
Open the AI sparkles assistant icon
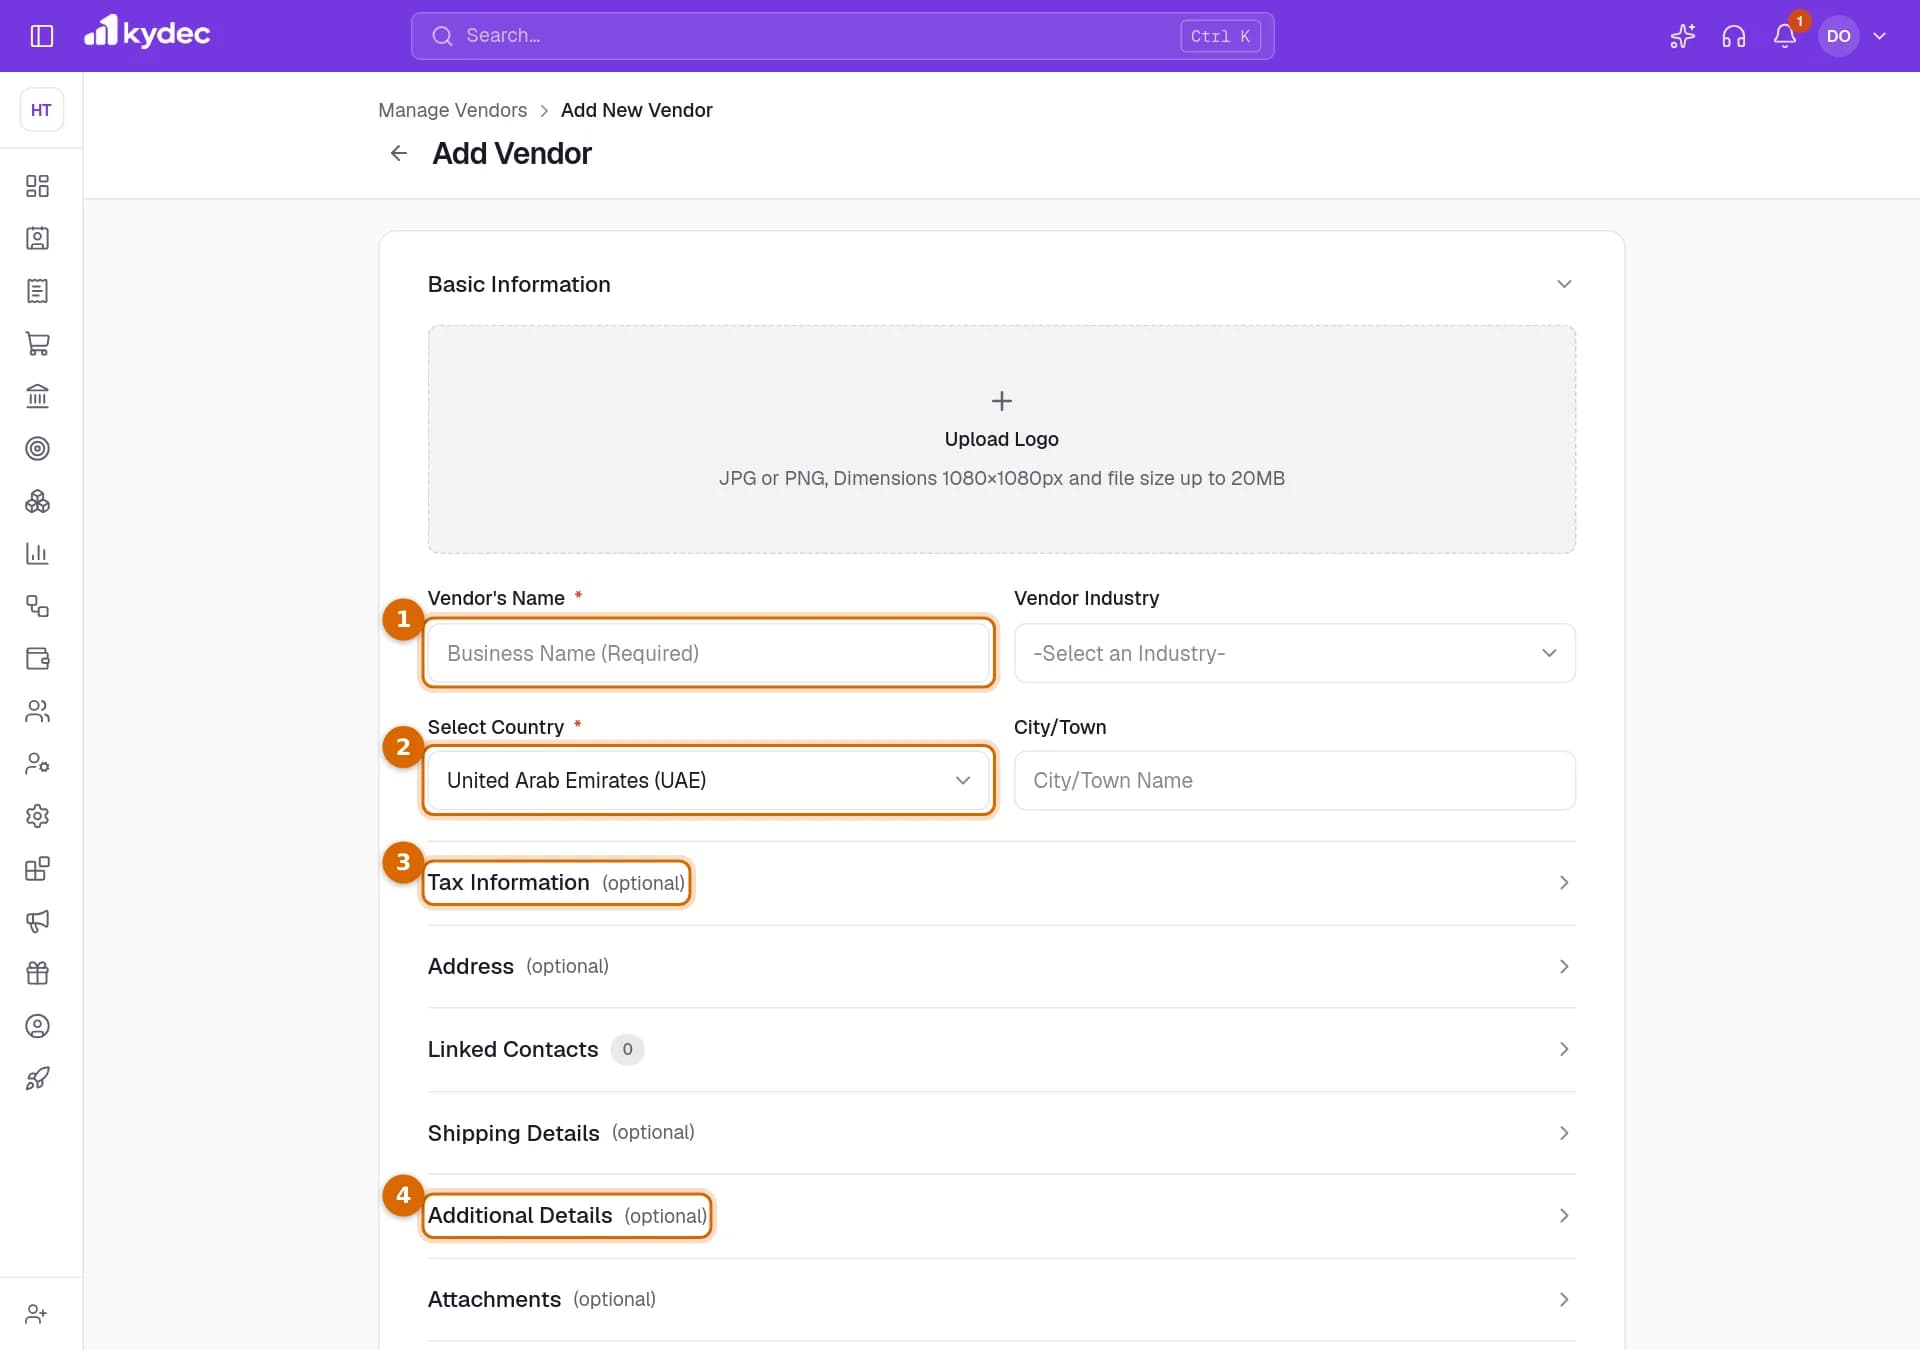click(x=1682, y=36)
